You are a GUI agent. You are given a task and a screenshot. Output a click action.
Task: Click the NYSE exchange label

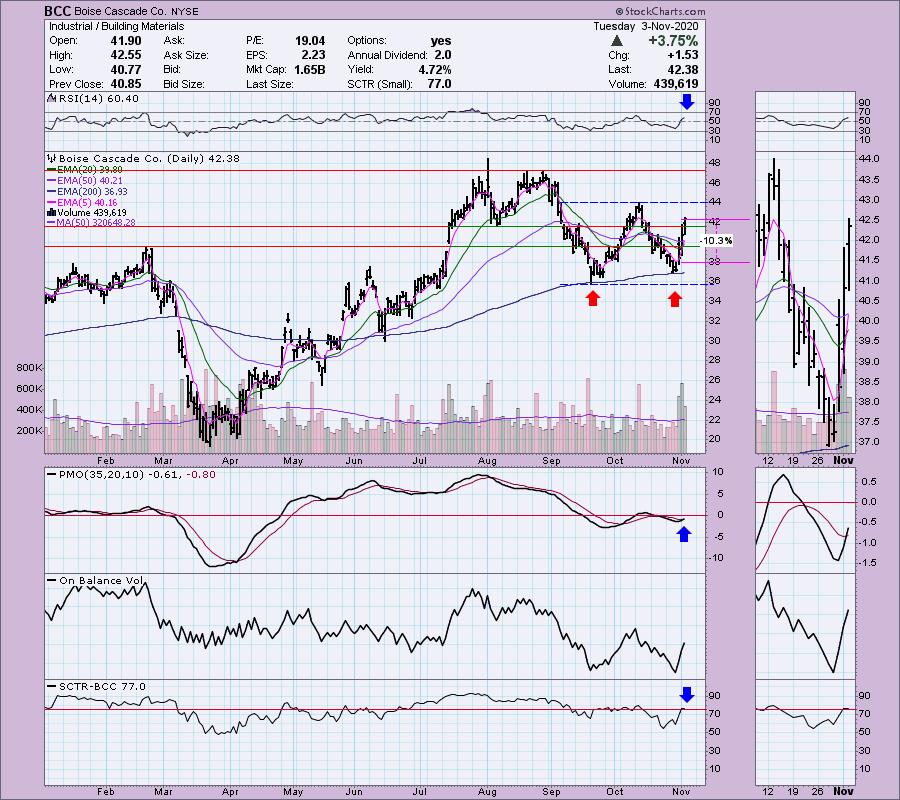[184, 11]
